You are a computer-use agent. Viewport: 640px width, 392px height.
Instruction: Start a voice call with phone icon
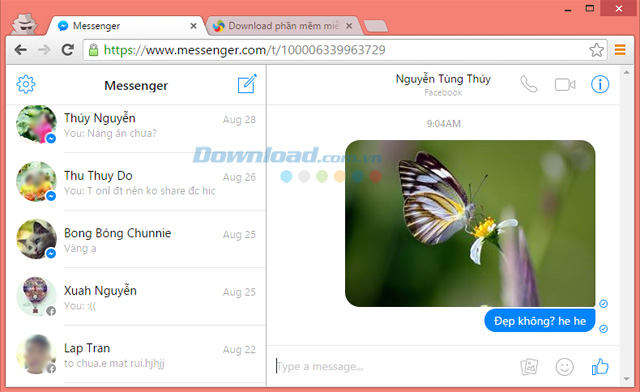529,84
